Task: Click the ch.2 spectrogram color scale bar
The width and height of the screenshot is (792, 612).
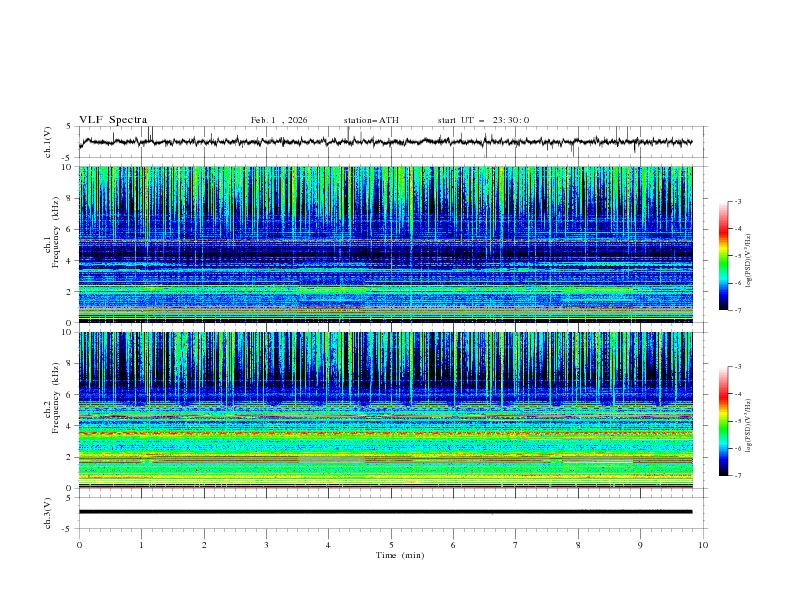Action: click(724, 421)
